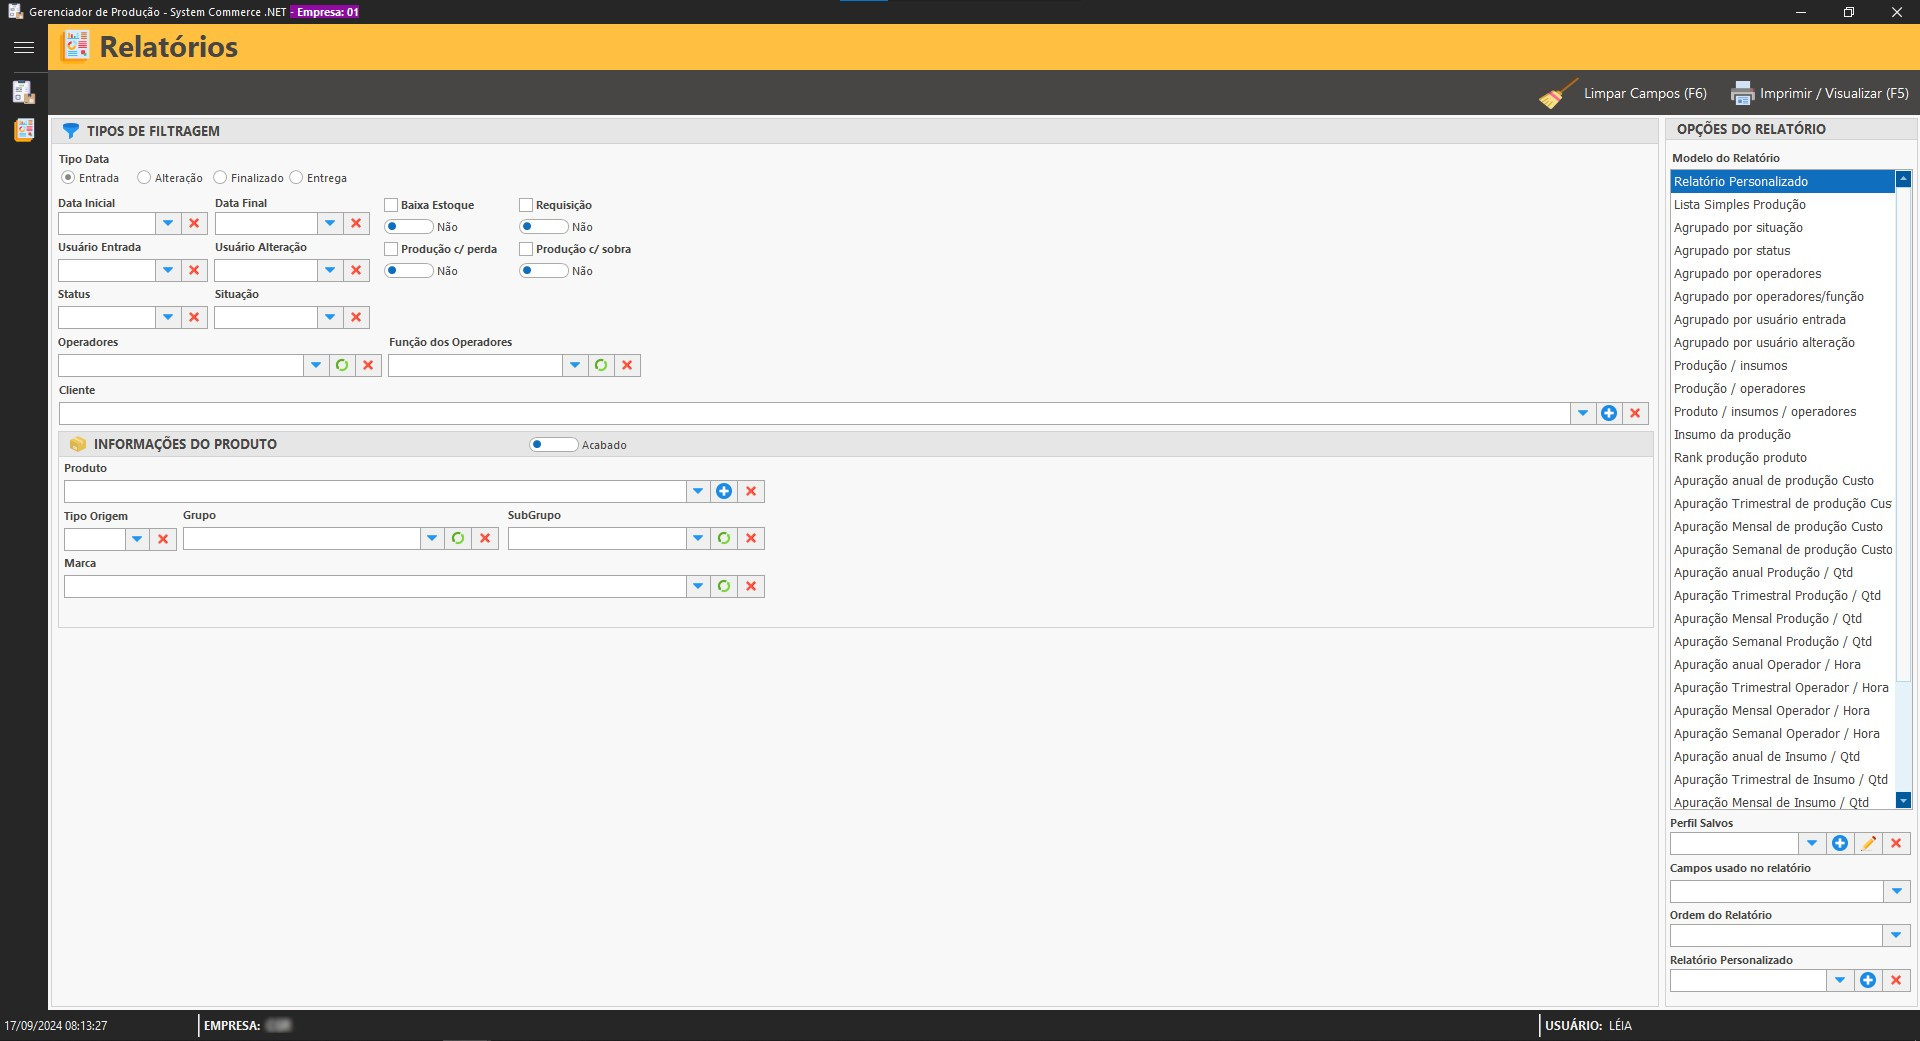Click the broom icon for Limpar Campos

[1557, 94]
